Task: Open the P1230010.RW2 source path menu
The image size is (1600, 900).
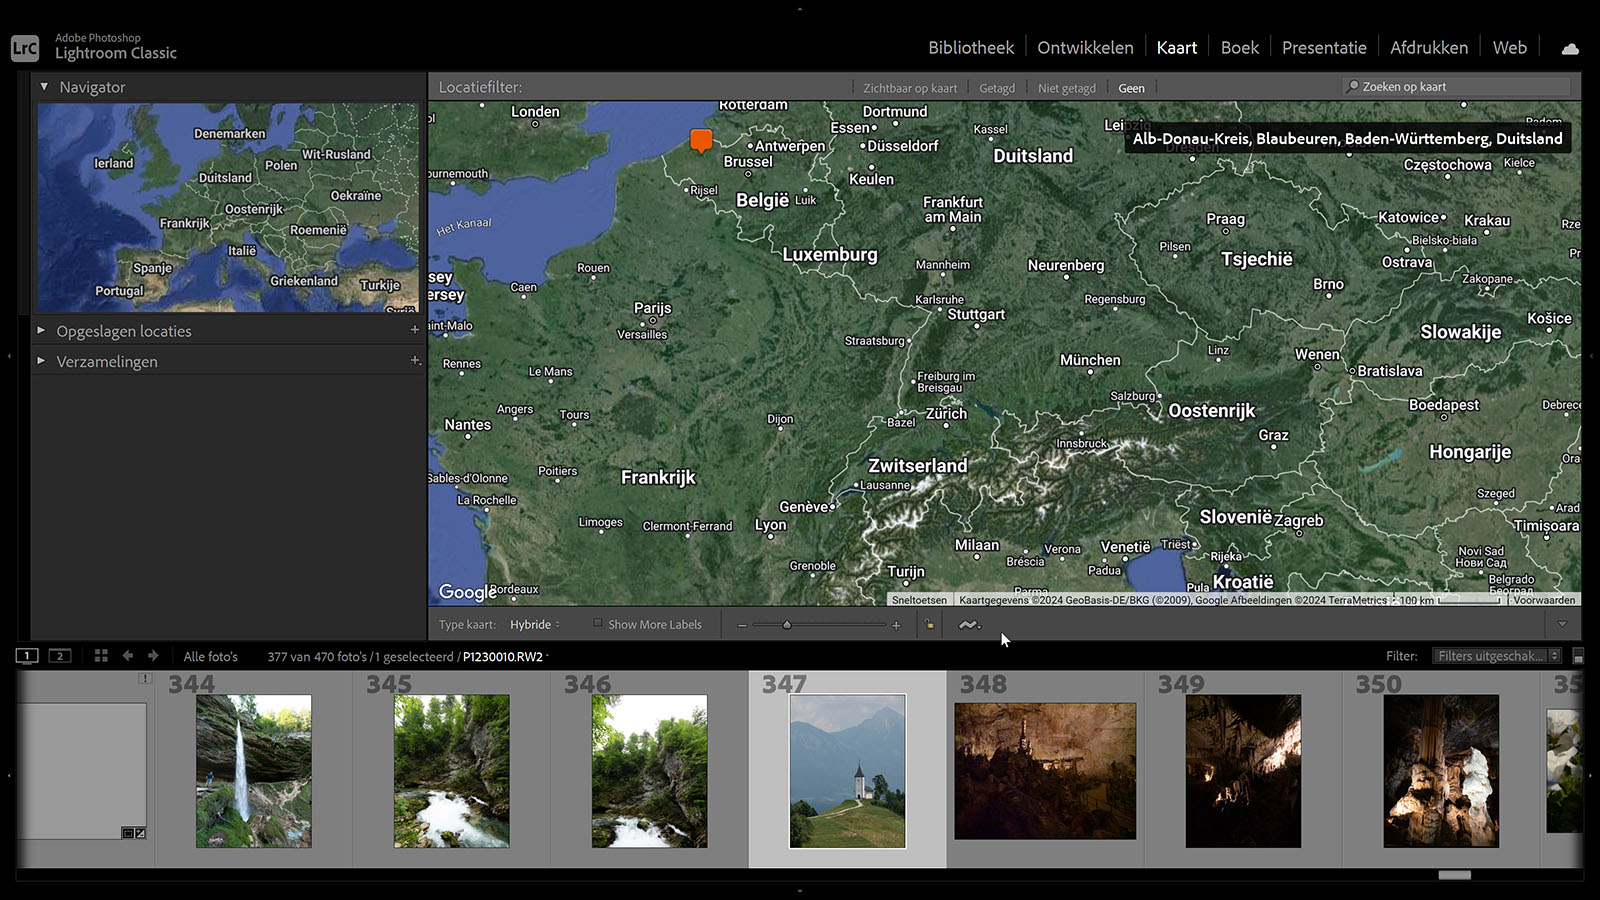Action: 505,657
